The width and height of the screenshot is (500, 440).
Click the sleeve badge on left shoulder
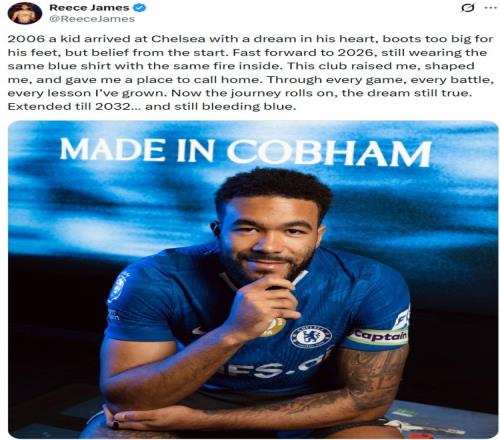point(119,286)
